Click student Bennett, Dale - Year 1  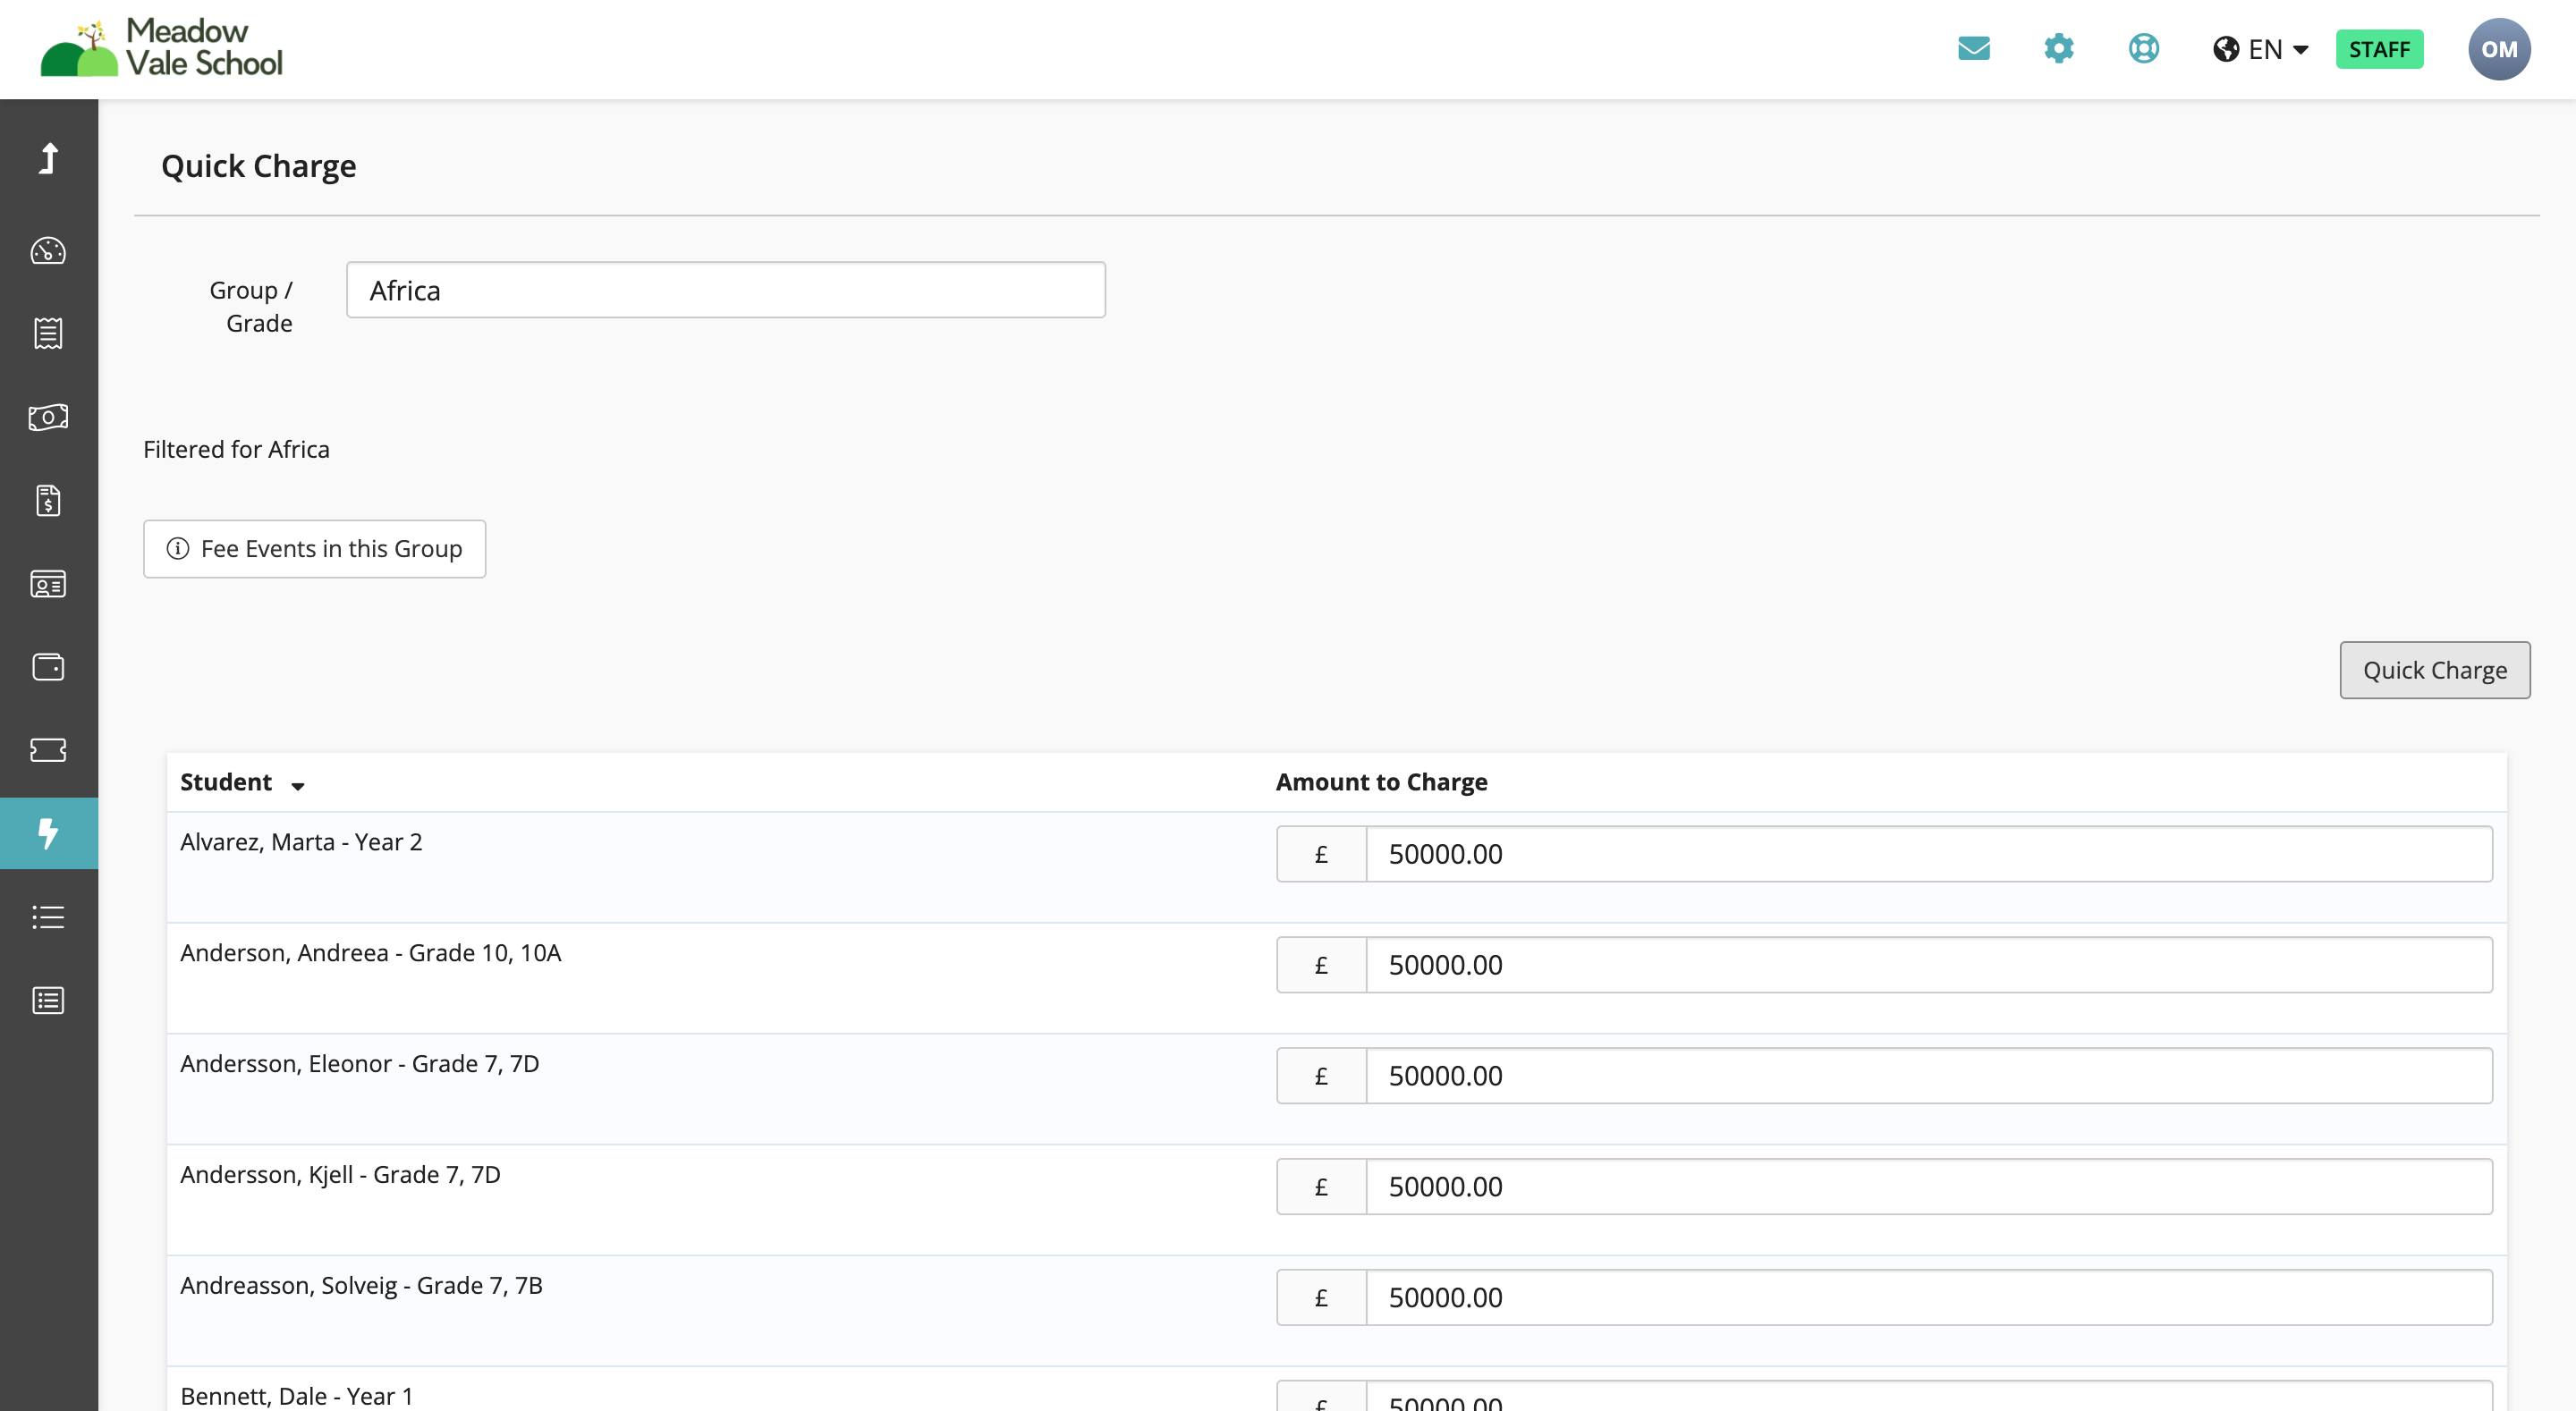[x=296, y=1396]
